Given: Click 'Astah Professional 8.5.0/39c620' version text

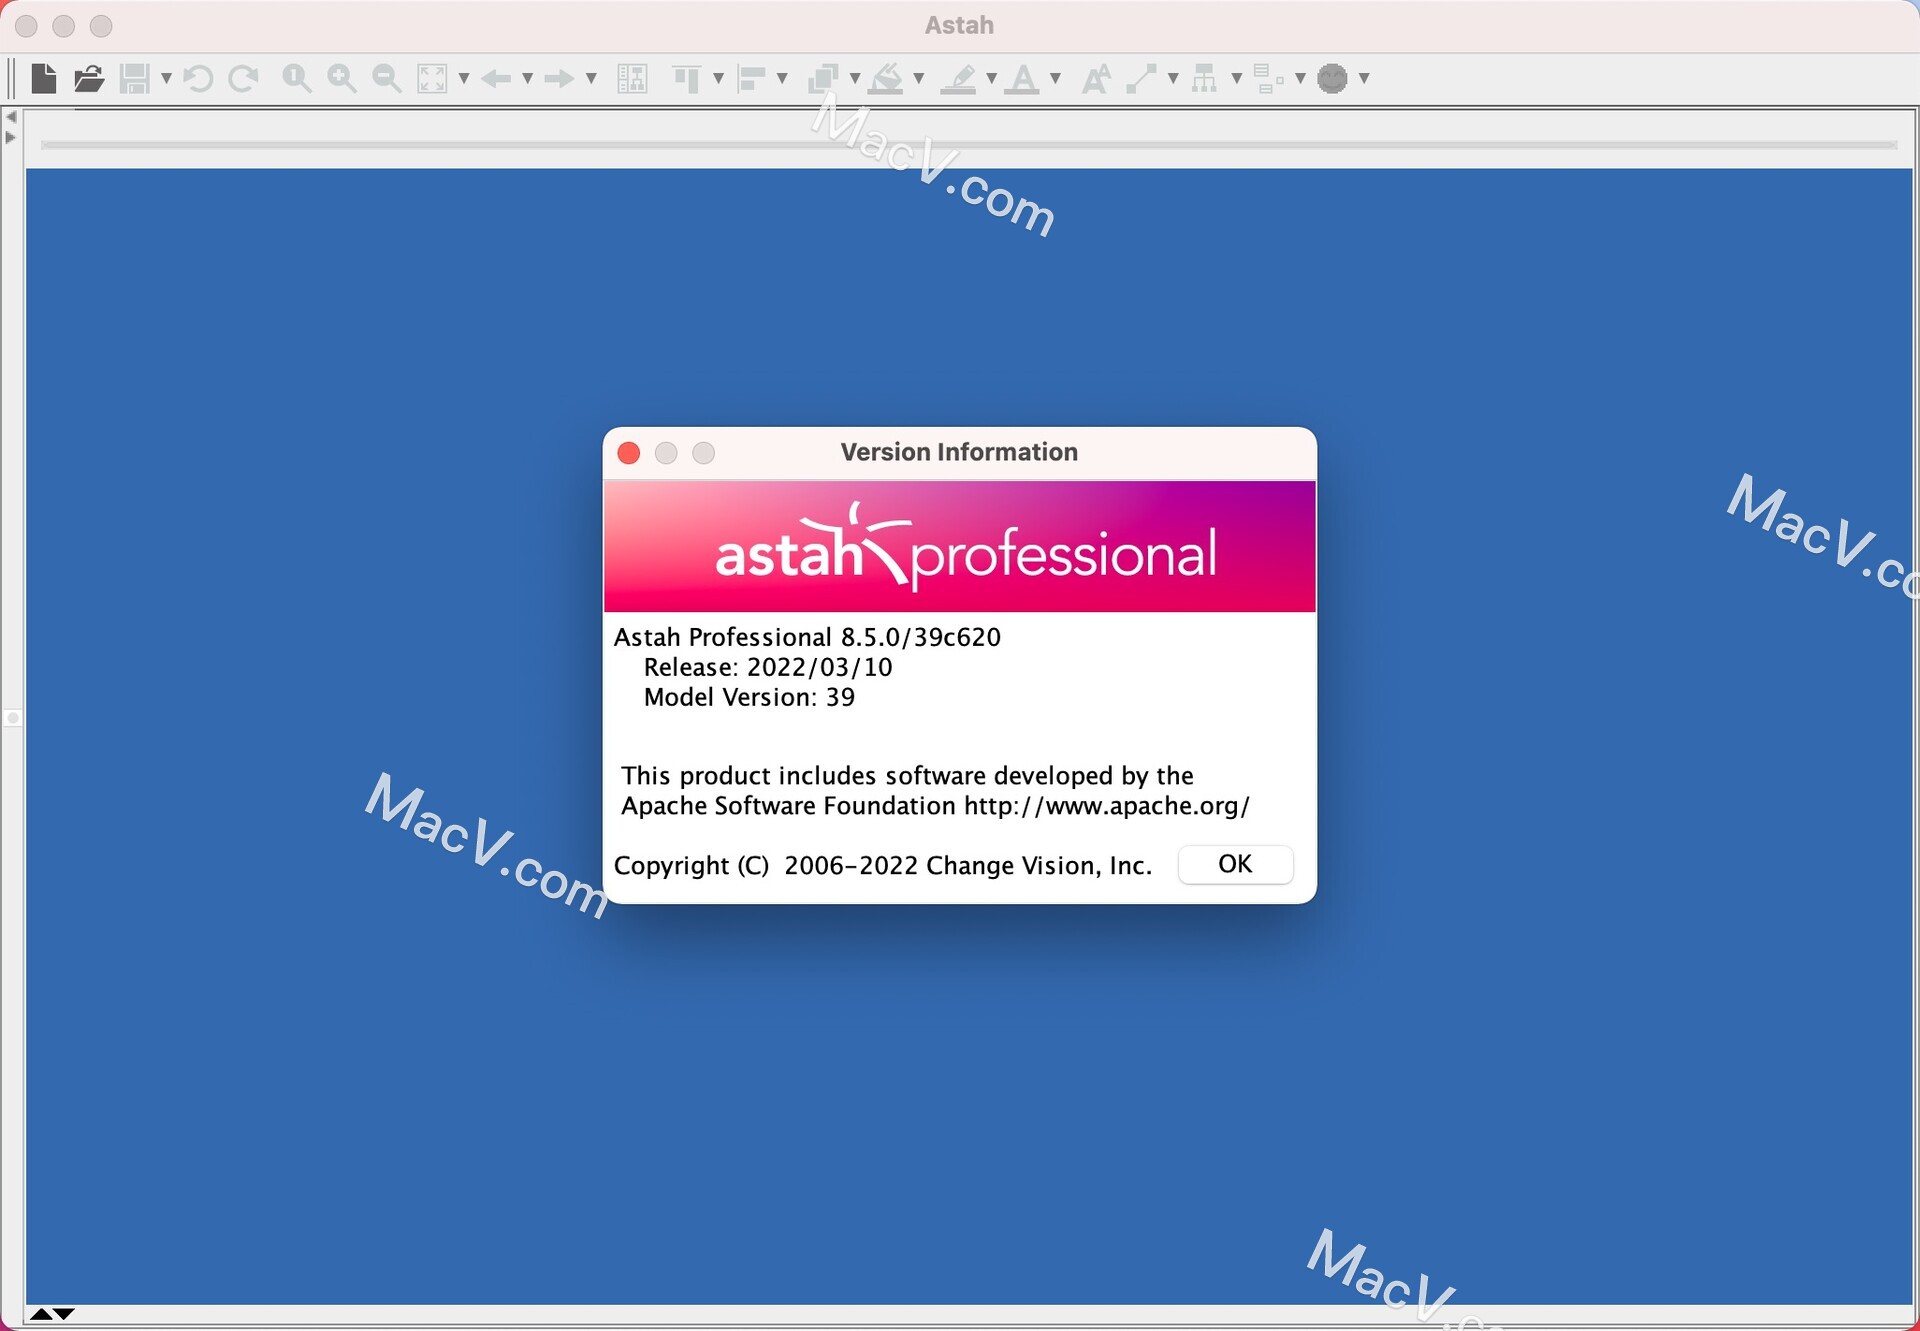Looking at the screenshot, I should pyautogui.click(x=807, y=637).
